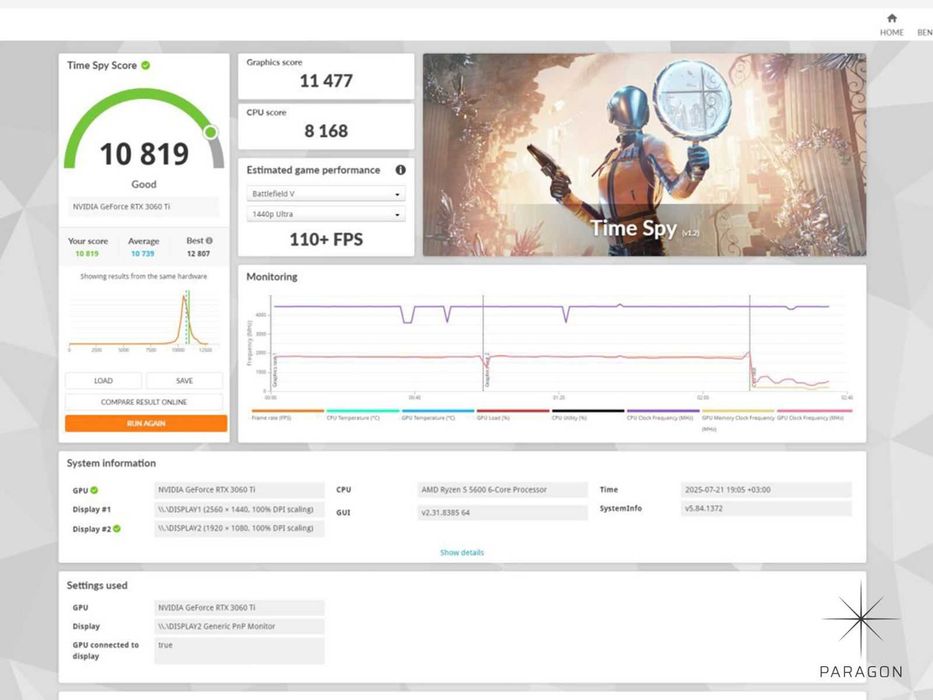This screenshot has height=700, width=933.
Task: Click the Your score value 10 819
Action: pos(87,254)
